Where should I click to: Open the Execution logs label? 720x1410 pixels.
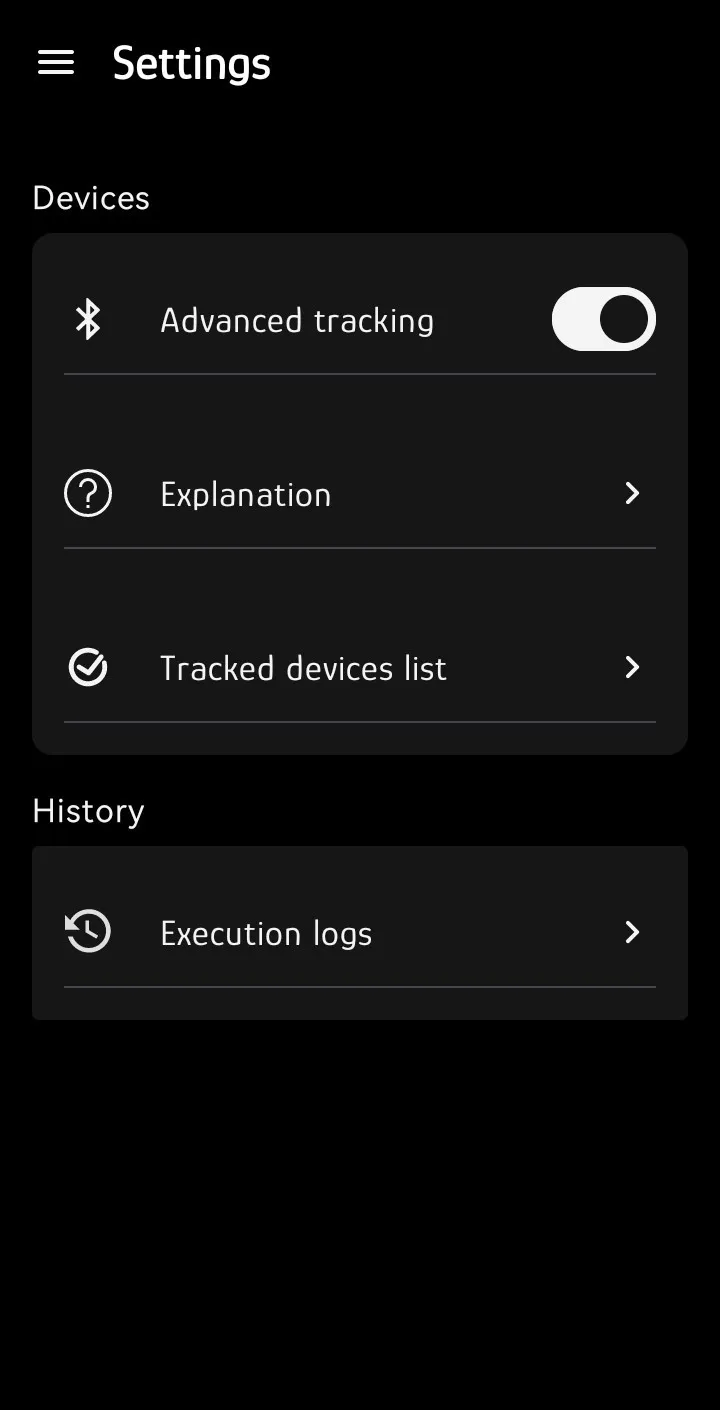[266, 934]
